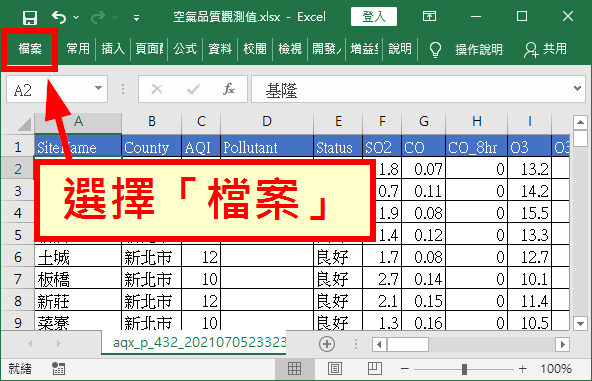The image size is (592, 381).
Task: Click the formula bar containing 基隆
Action: (x=412, y=89)
